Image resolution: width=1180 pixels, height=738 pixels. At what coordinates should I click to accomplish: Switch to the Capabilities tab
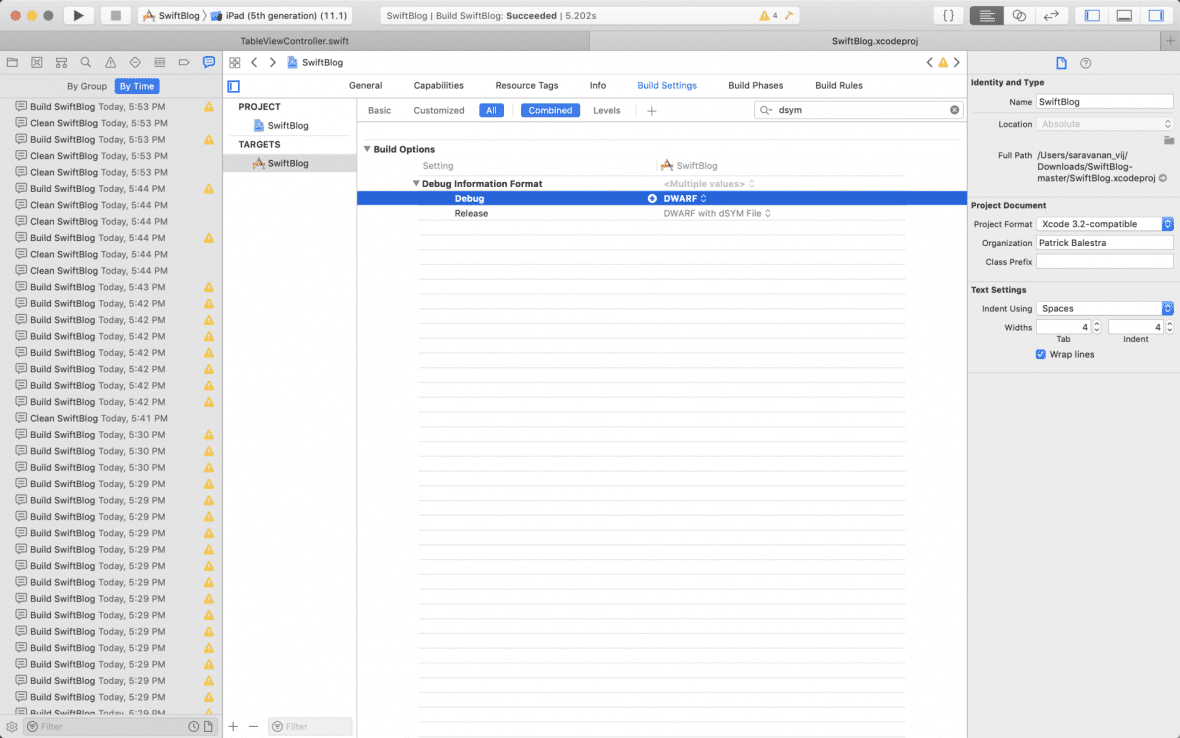[x=439, y=86]
